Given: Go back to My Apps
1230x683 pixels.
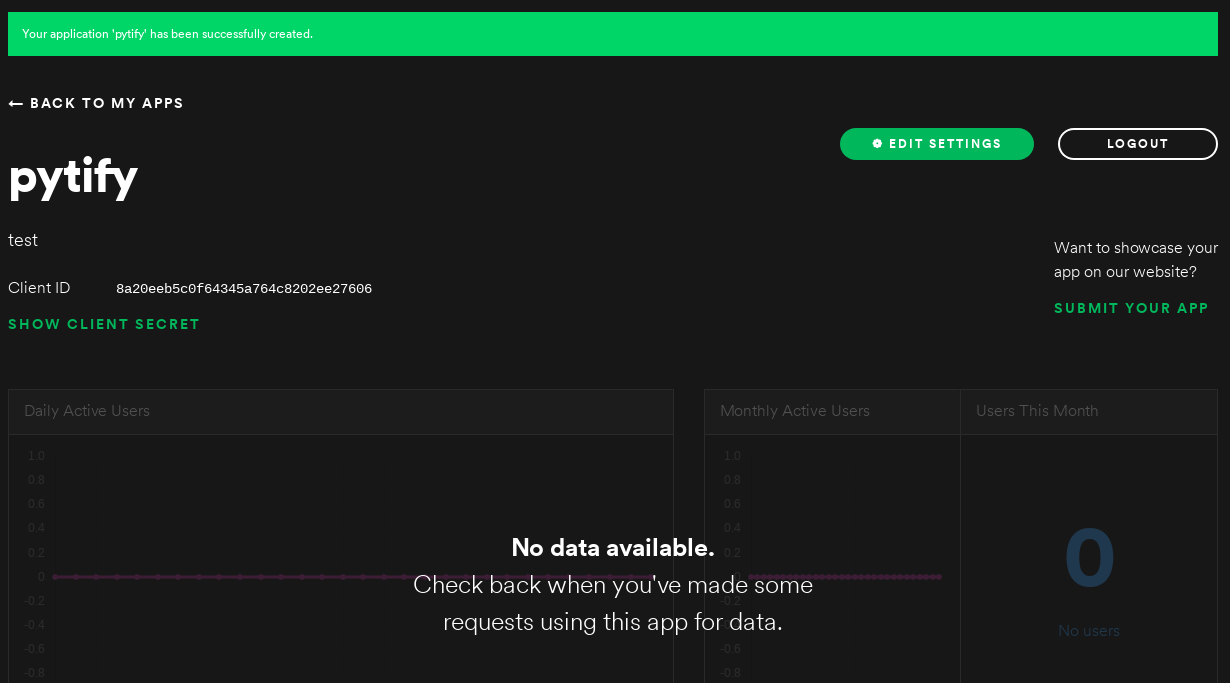Looking at the screenshot, I should (x=106, y=104).
